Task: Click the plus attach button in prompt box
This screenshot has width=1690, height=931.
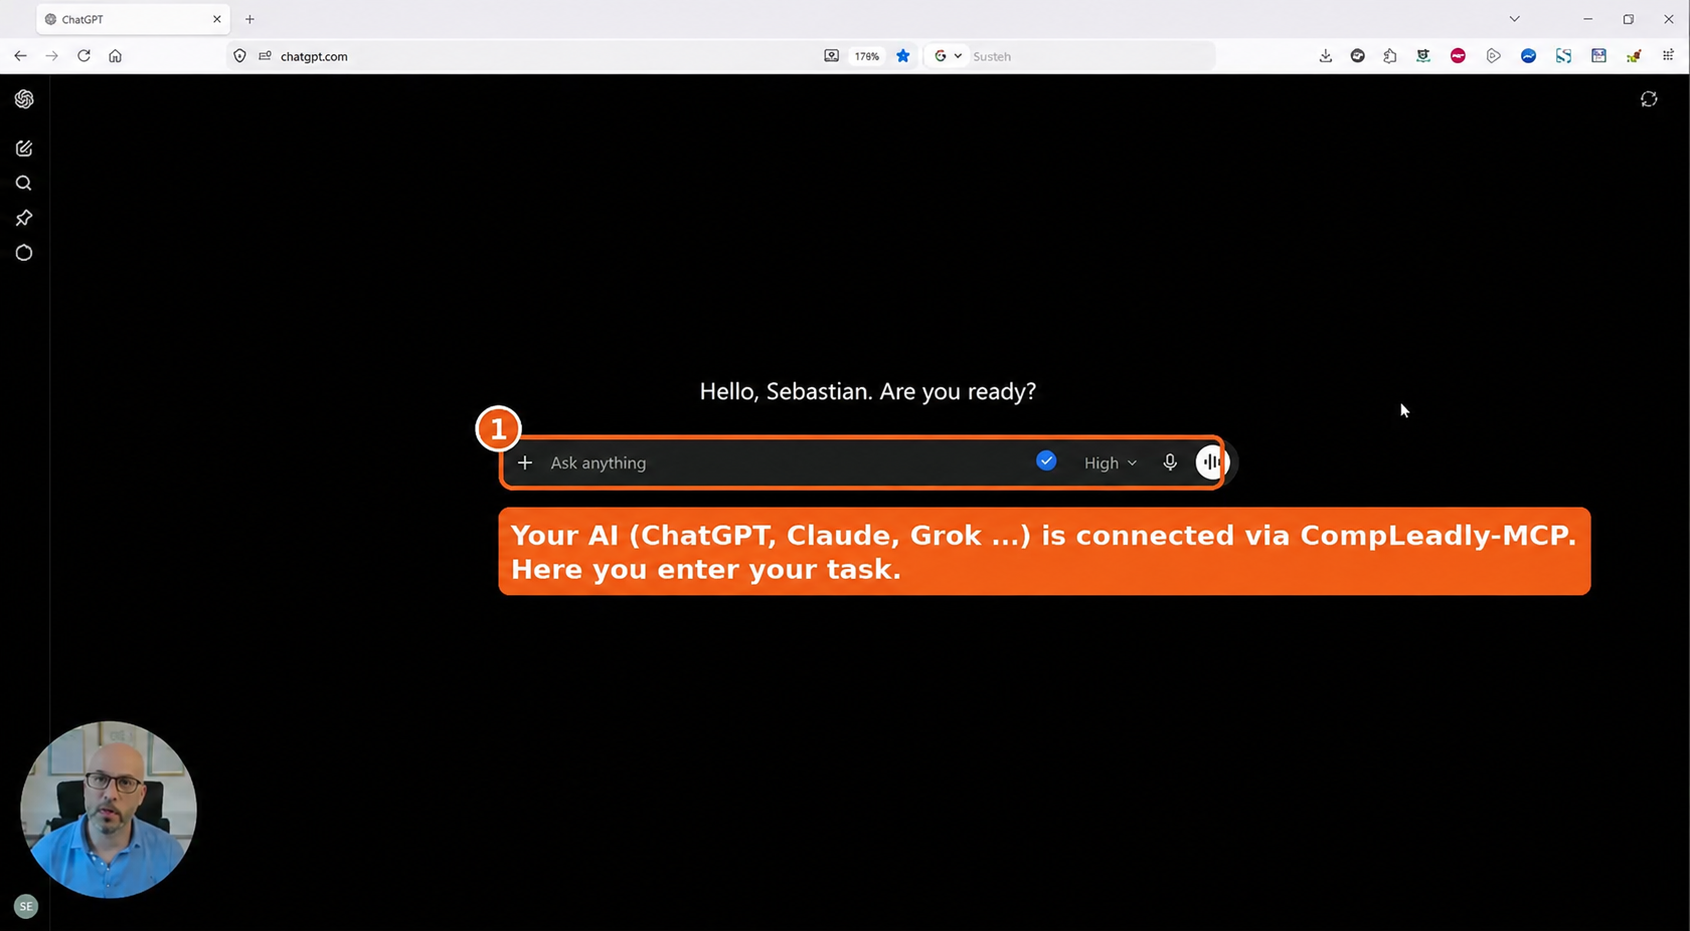Action: 525,462
